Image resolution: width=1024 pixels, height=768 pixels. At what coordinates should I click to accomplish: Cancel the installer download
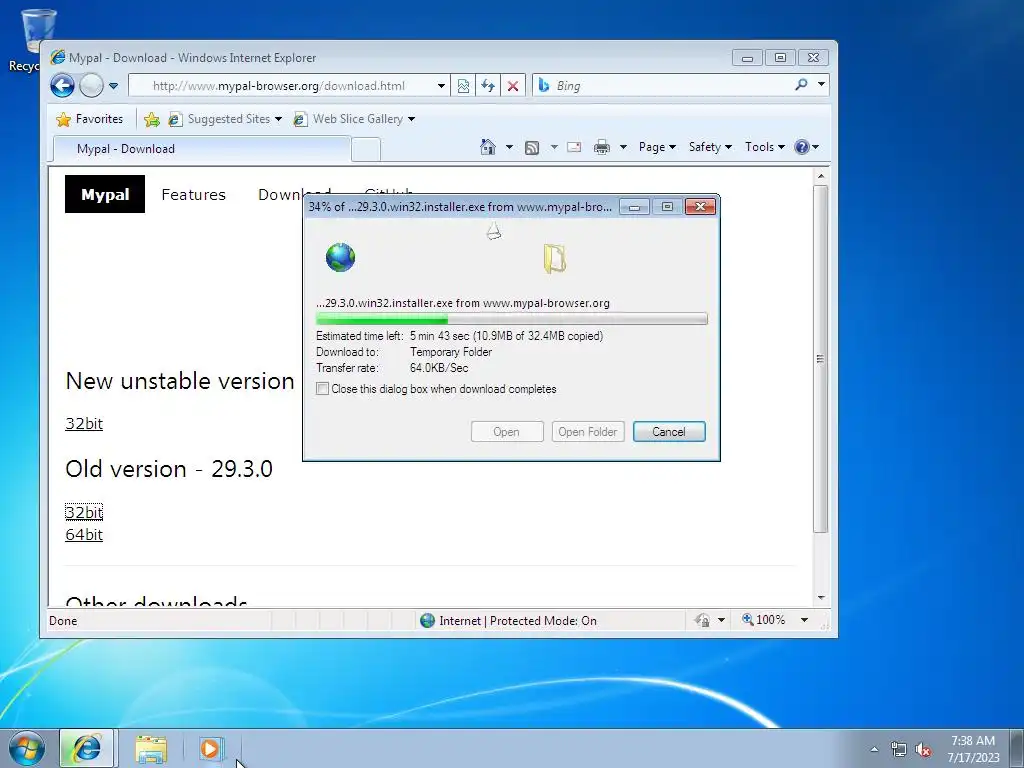coord(669,432)
